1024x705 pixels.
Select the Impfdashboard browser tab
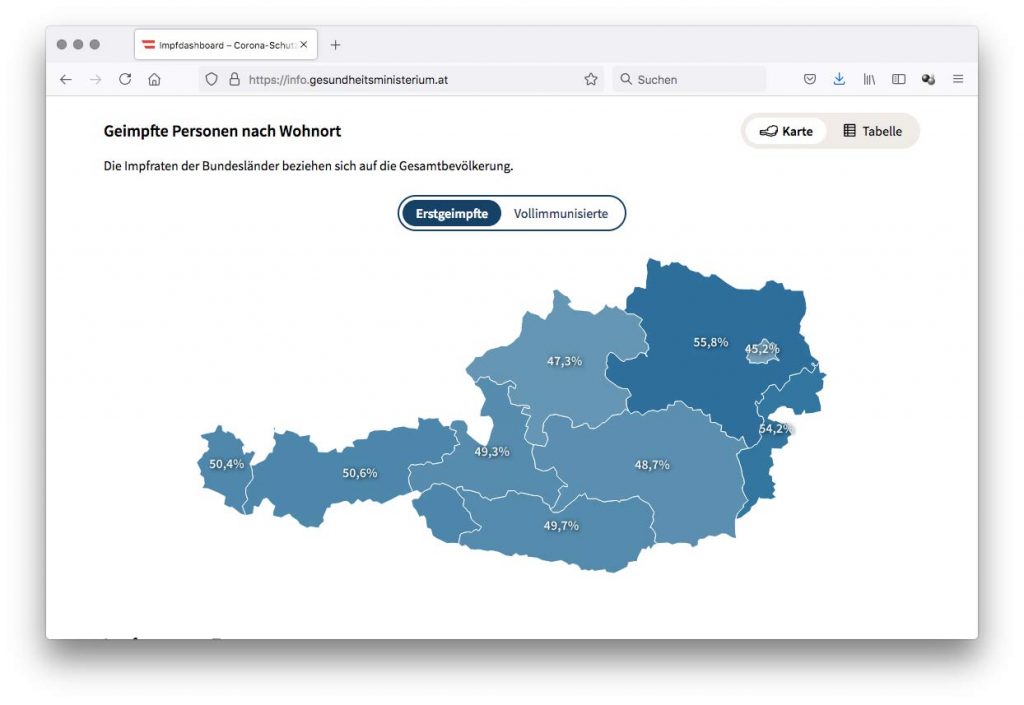point(220,45)
